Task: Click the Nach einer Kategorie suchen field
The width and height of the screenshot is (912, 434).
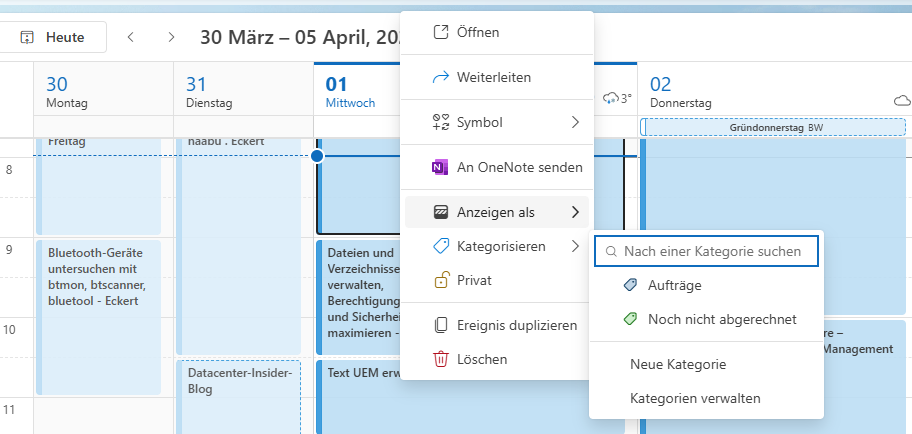Action: (712, 252)
